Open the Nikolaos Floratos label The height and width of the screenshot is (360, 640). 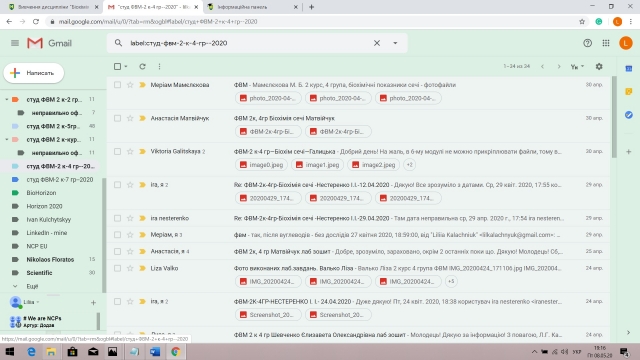tap(51, 260)
